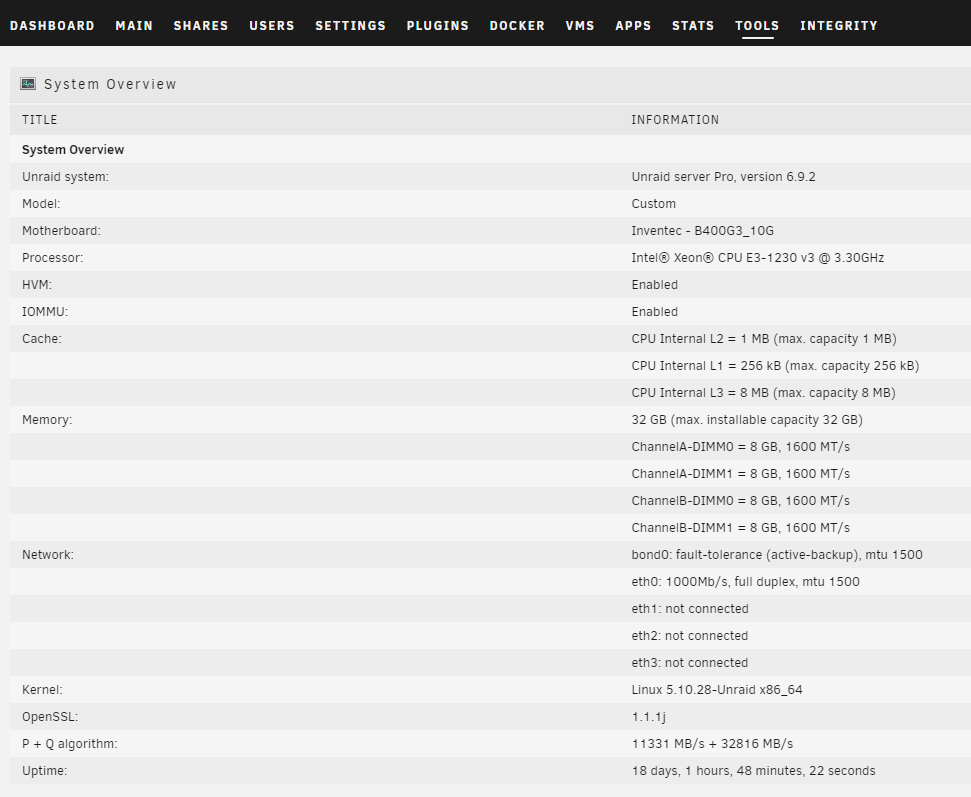Image resolution: width=971 pixels, height=797 pixels.
Task: Click the Intel Xeon processor value
Action: [x=757, y=258]
